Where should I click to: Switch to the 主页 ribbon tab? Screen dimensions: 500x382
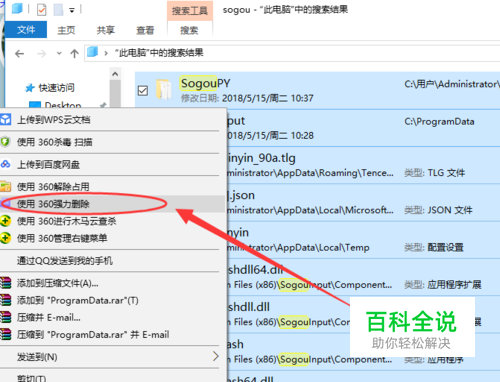(66, 30)
